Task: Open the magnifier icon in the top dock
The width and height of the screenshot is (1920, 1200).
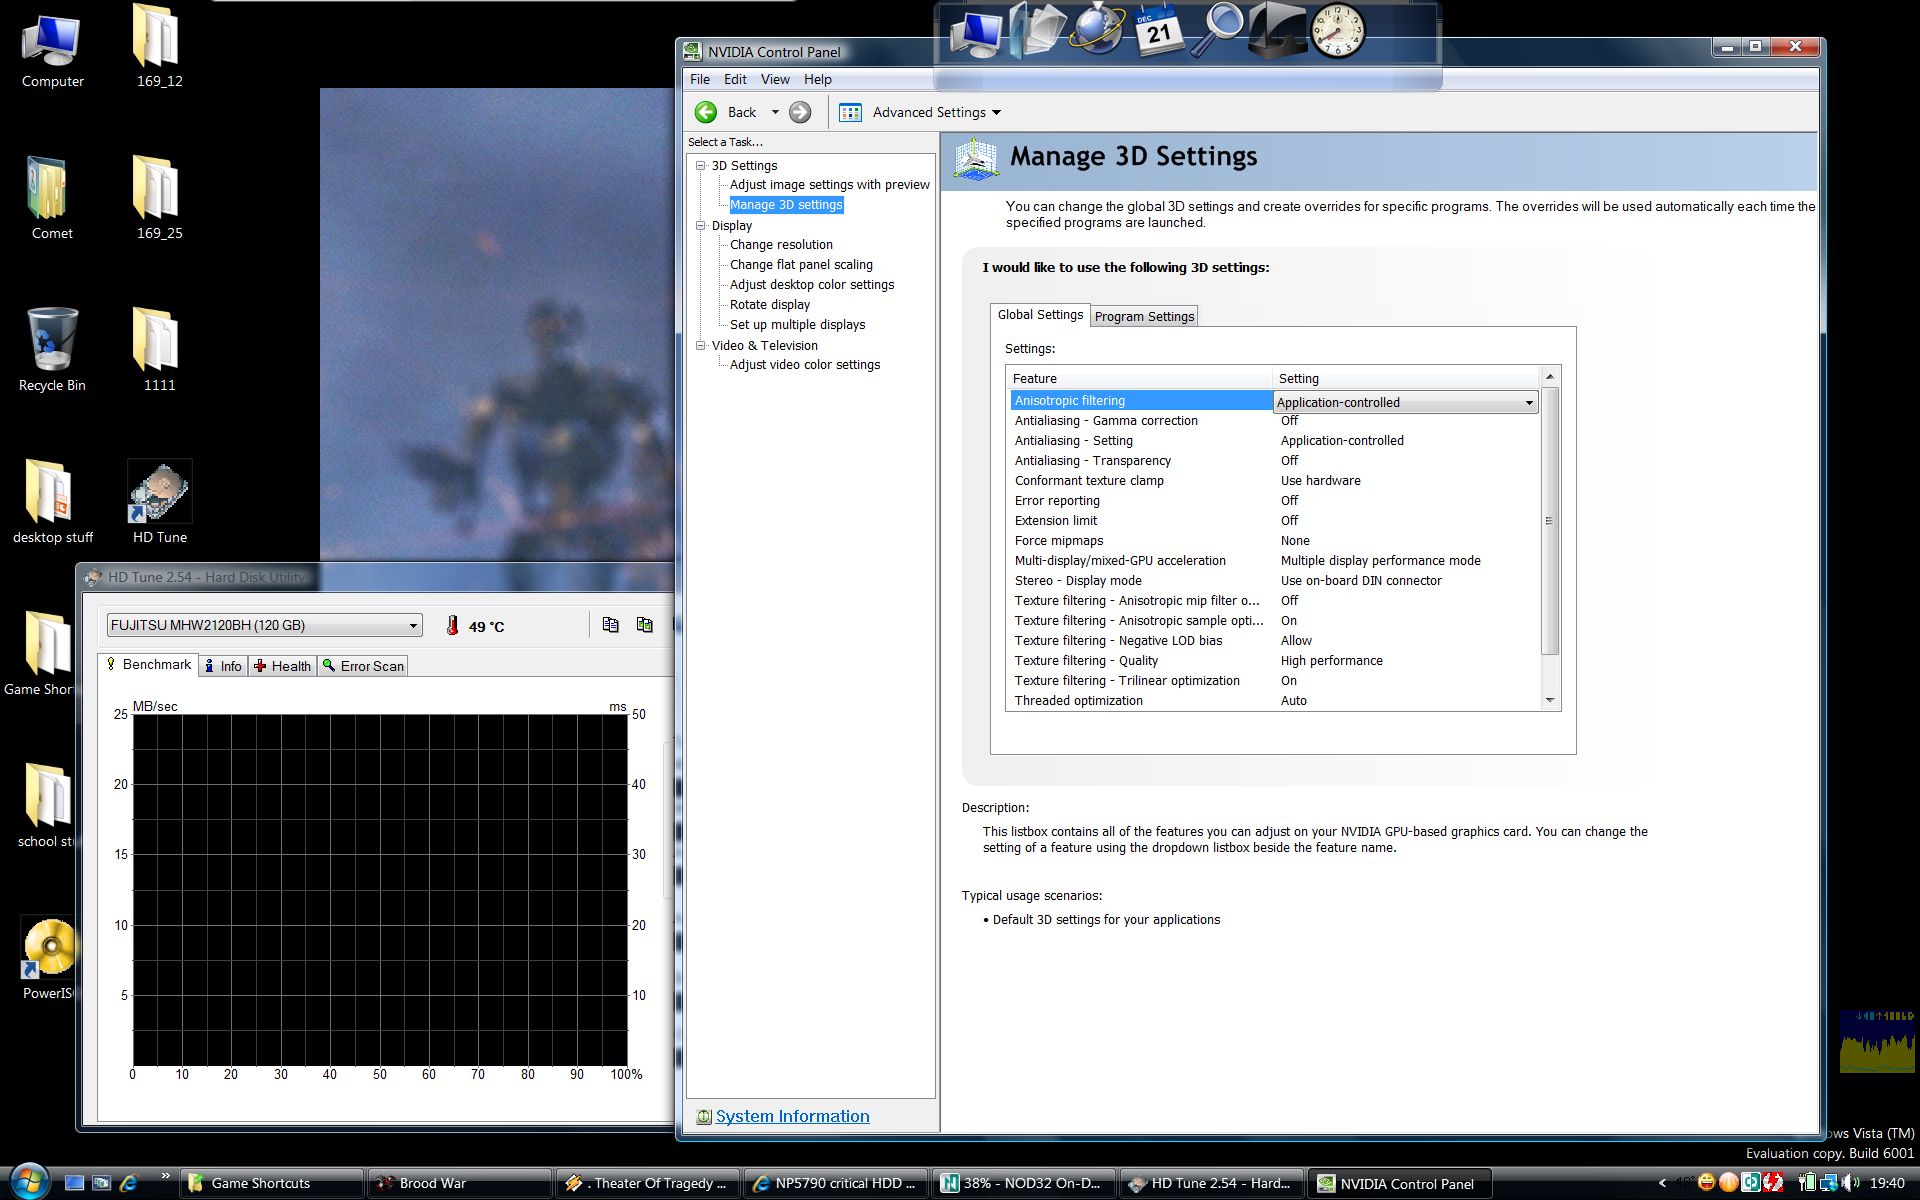Action: [x=1220, y=30]
